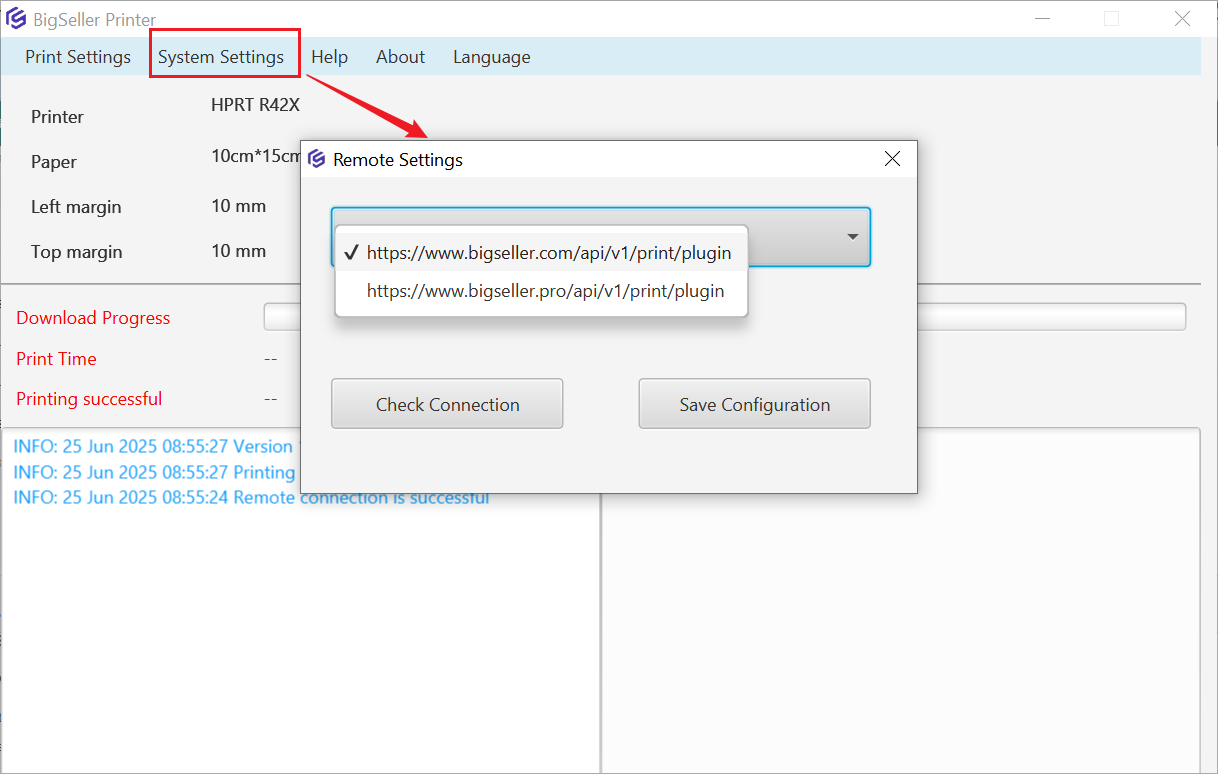The image size is (1218, 774).
Task: Click the Remote Settings dialog title text
Action: coord(398,160)
